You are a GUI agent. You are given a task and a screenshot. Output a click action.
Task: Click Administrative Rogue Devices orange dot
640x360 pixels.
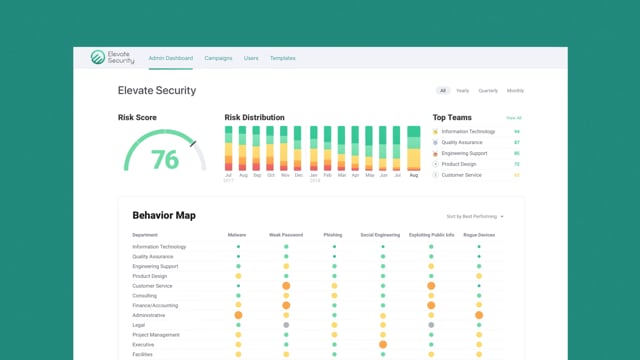[x=479, y=315]
